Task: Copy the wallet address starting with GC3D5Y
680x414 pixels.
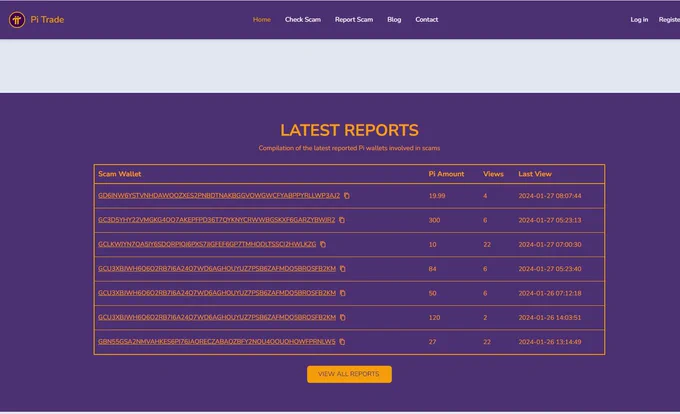Action: [x=342, y=220]
